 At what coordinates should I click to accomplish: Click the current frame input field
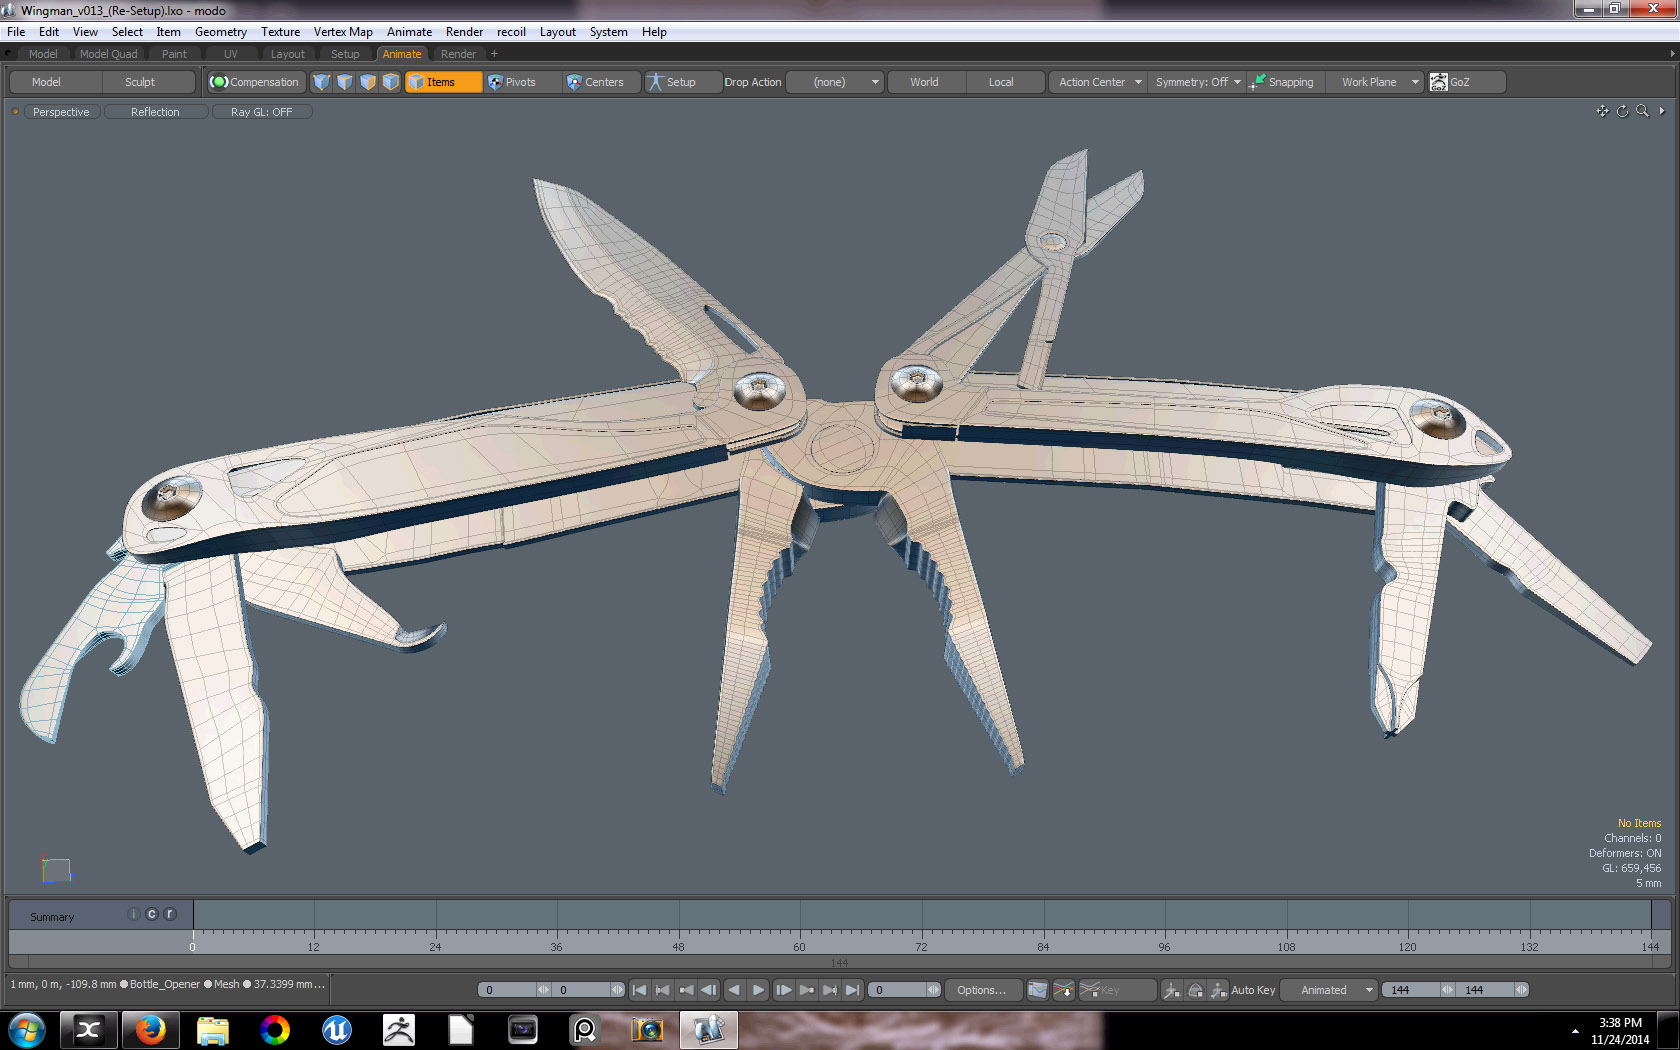(903, 990)
